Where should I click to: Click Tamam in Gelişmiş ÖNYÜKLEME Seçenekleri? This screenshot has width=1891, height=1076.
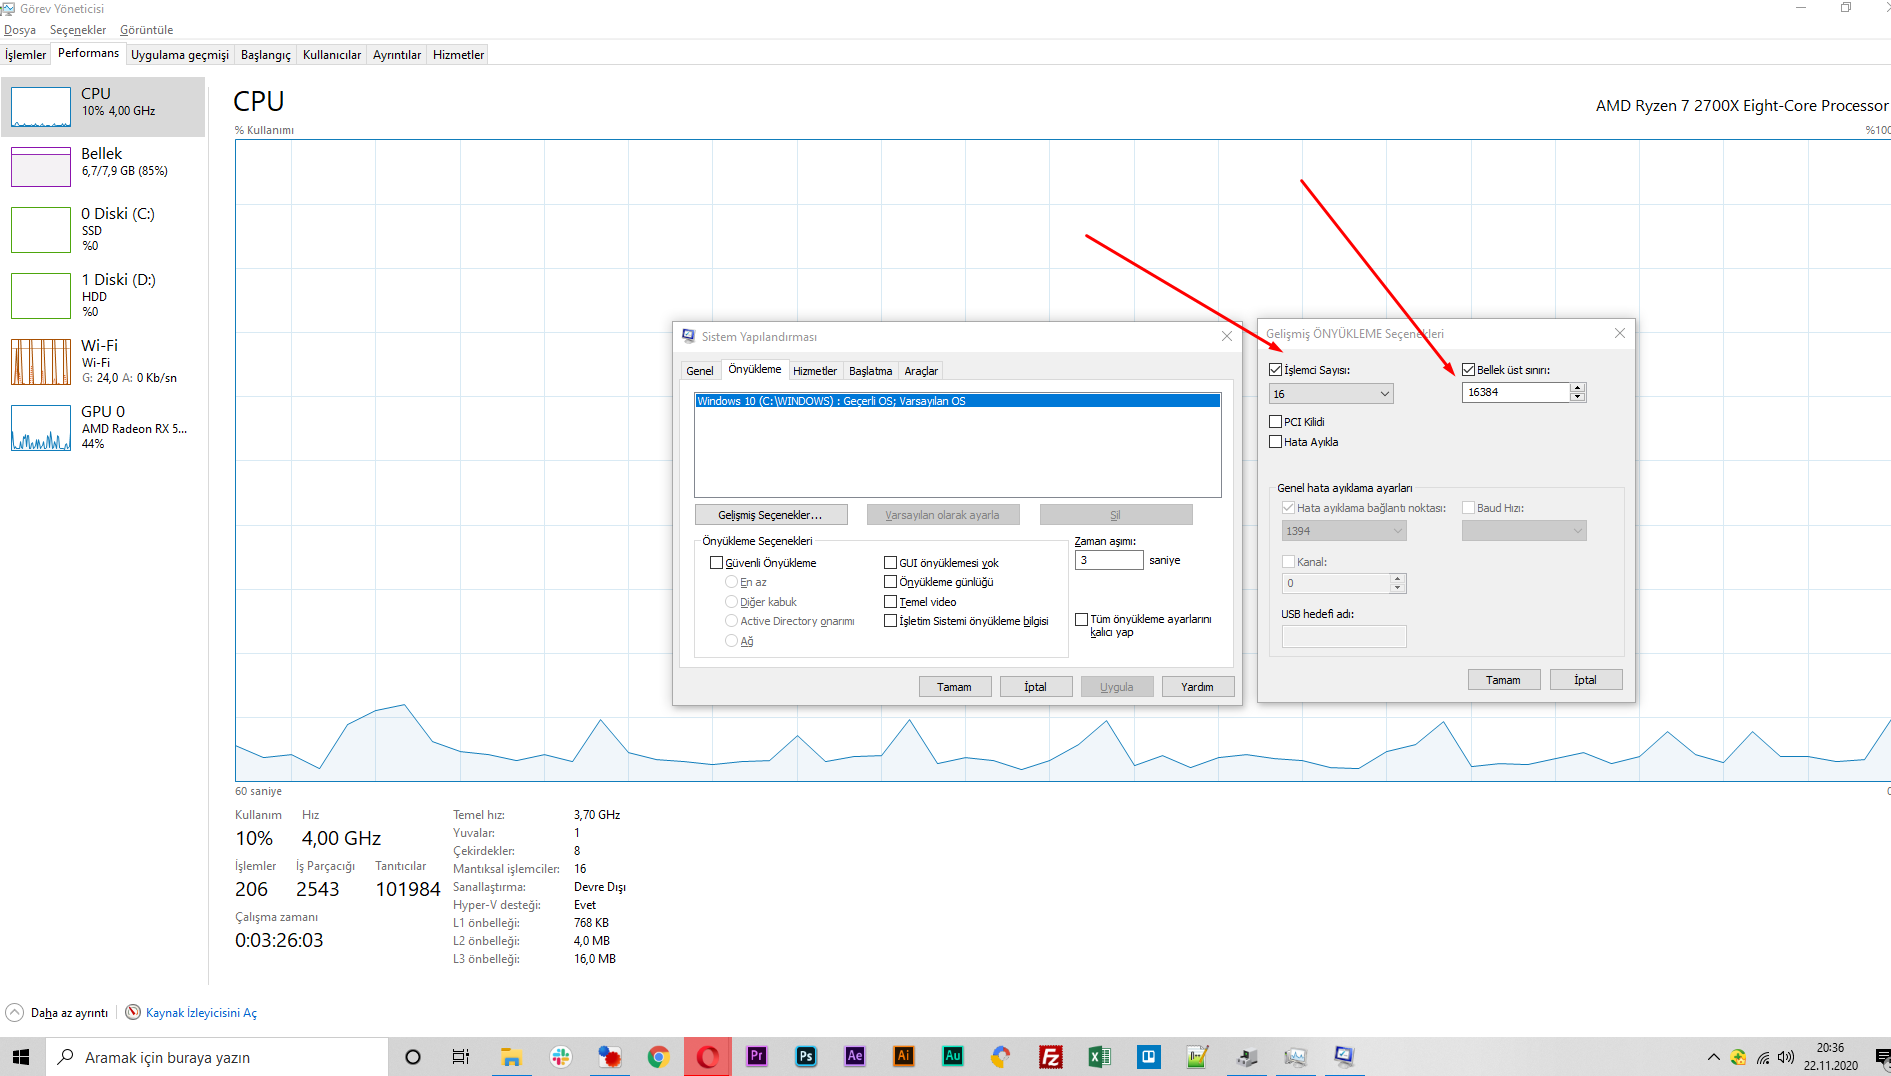1504,680
